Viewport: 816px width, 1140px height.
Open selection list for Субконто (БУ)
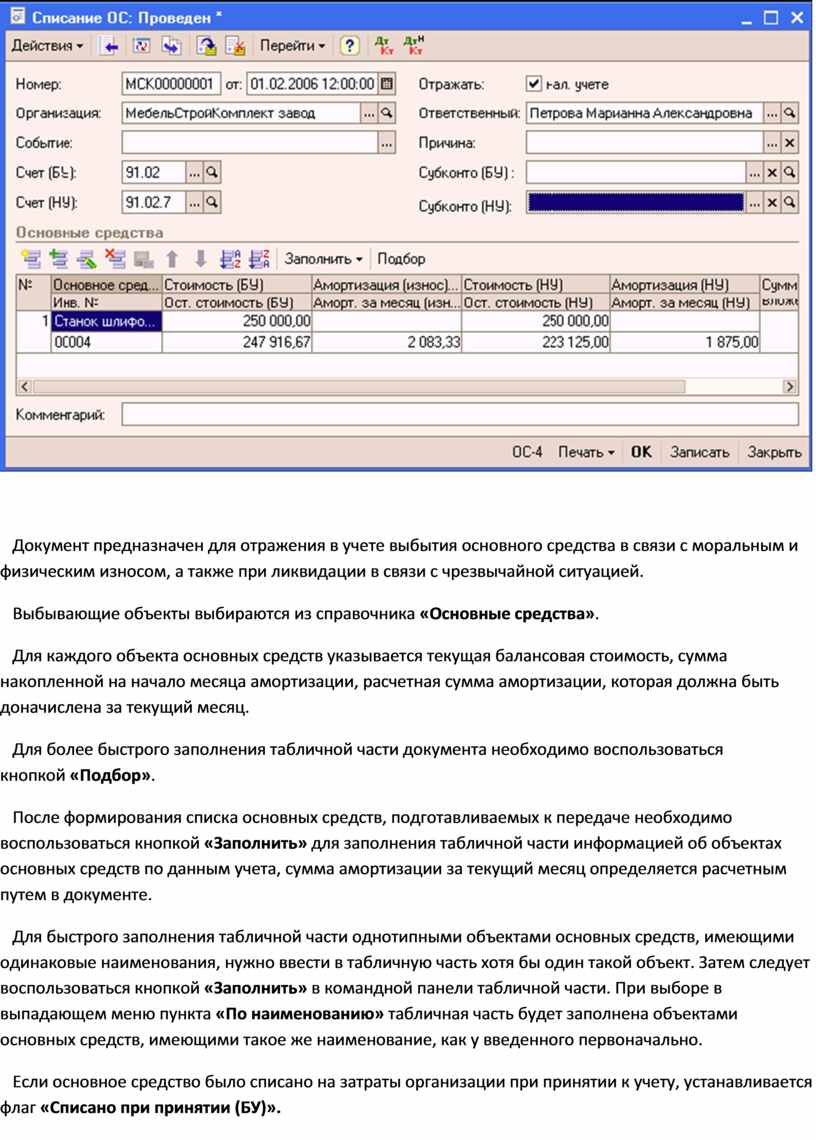point(755,173)
